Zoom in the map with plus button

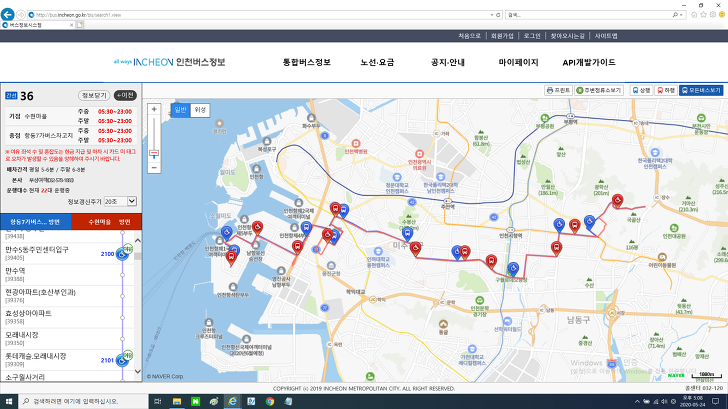(154, 109)
